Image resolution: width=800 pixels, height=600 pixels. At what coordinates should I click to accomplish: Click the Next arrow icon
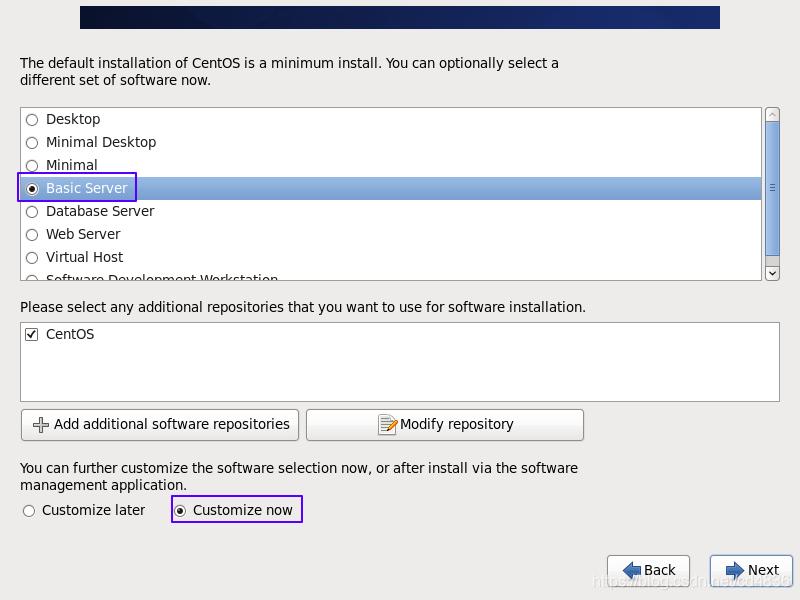[x=735, y=571]
